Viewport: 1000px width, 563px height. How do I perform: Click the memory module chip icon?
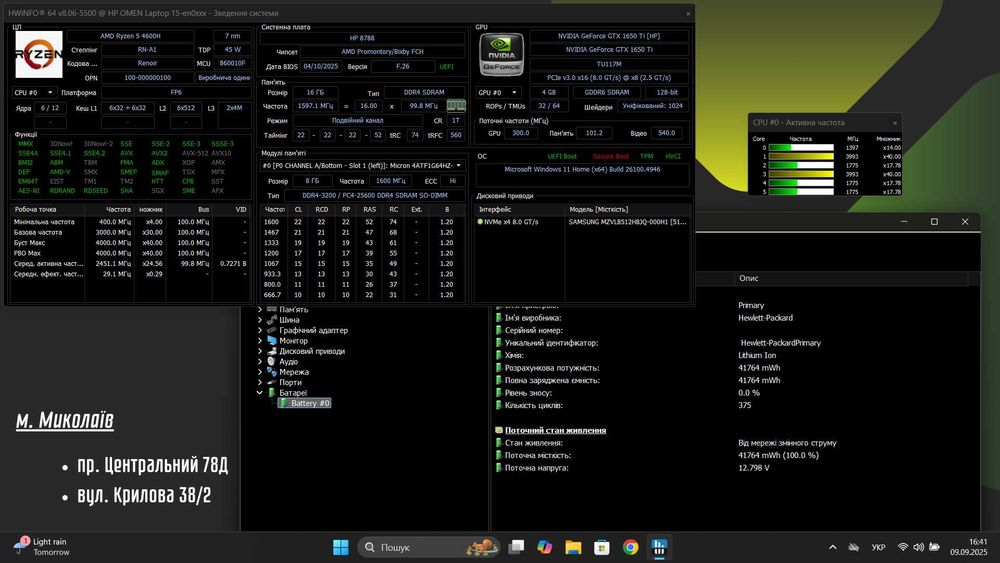click(456, 105)
